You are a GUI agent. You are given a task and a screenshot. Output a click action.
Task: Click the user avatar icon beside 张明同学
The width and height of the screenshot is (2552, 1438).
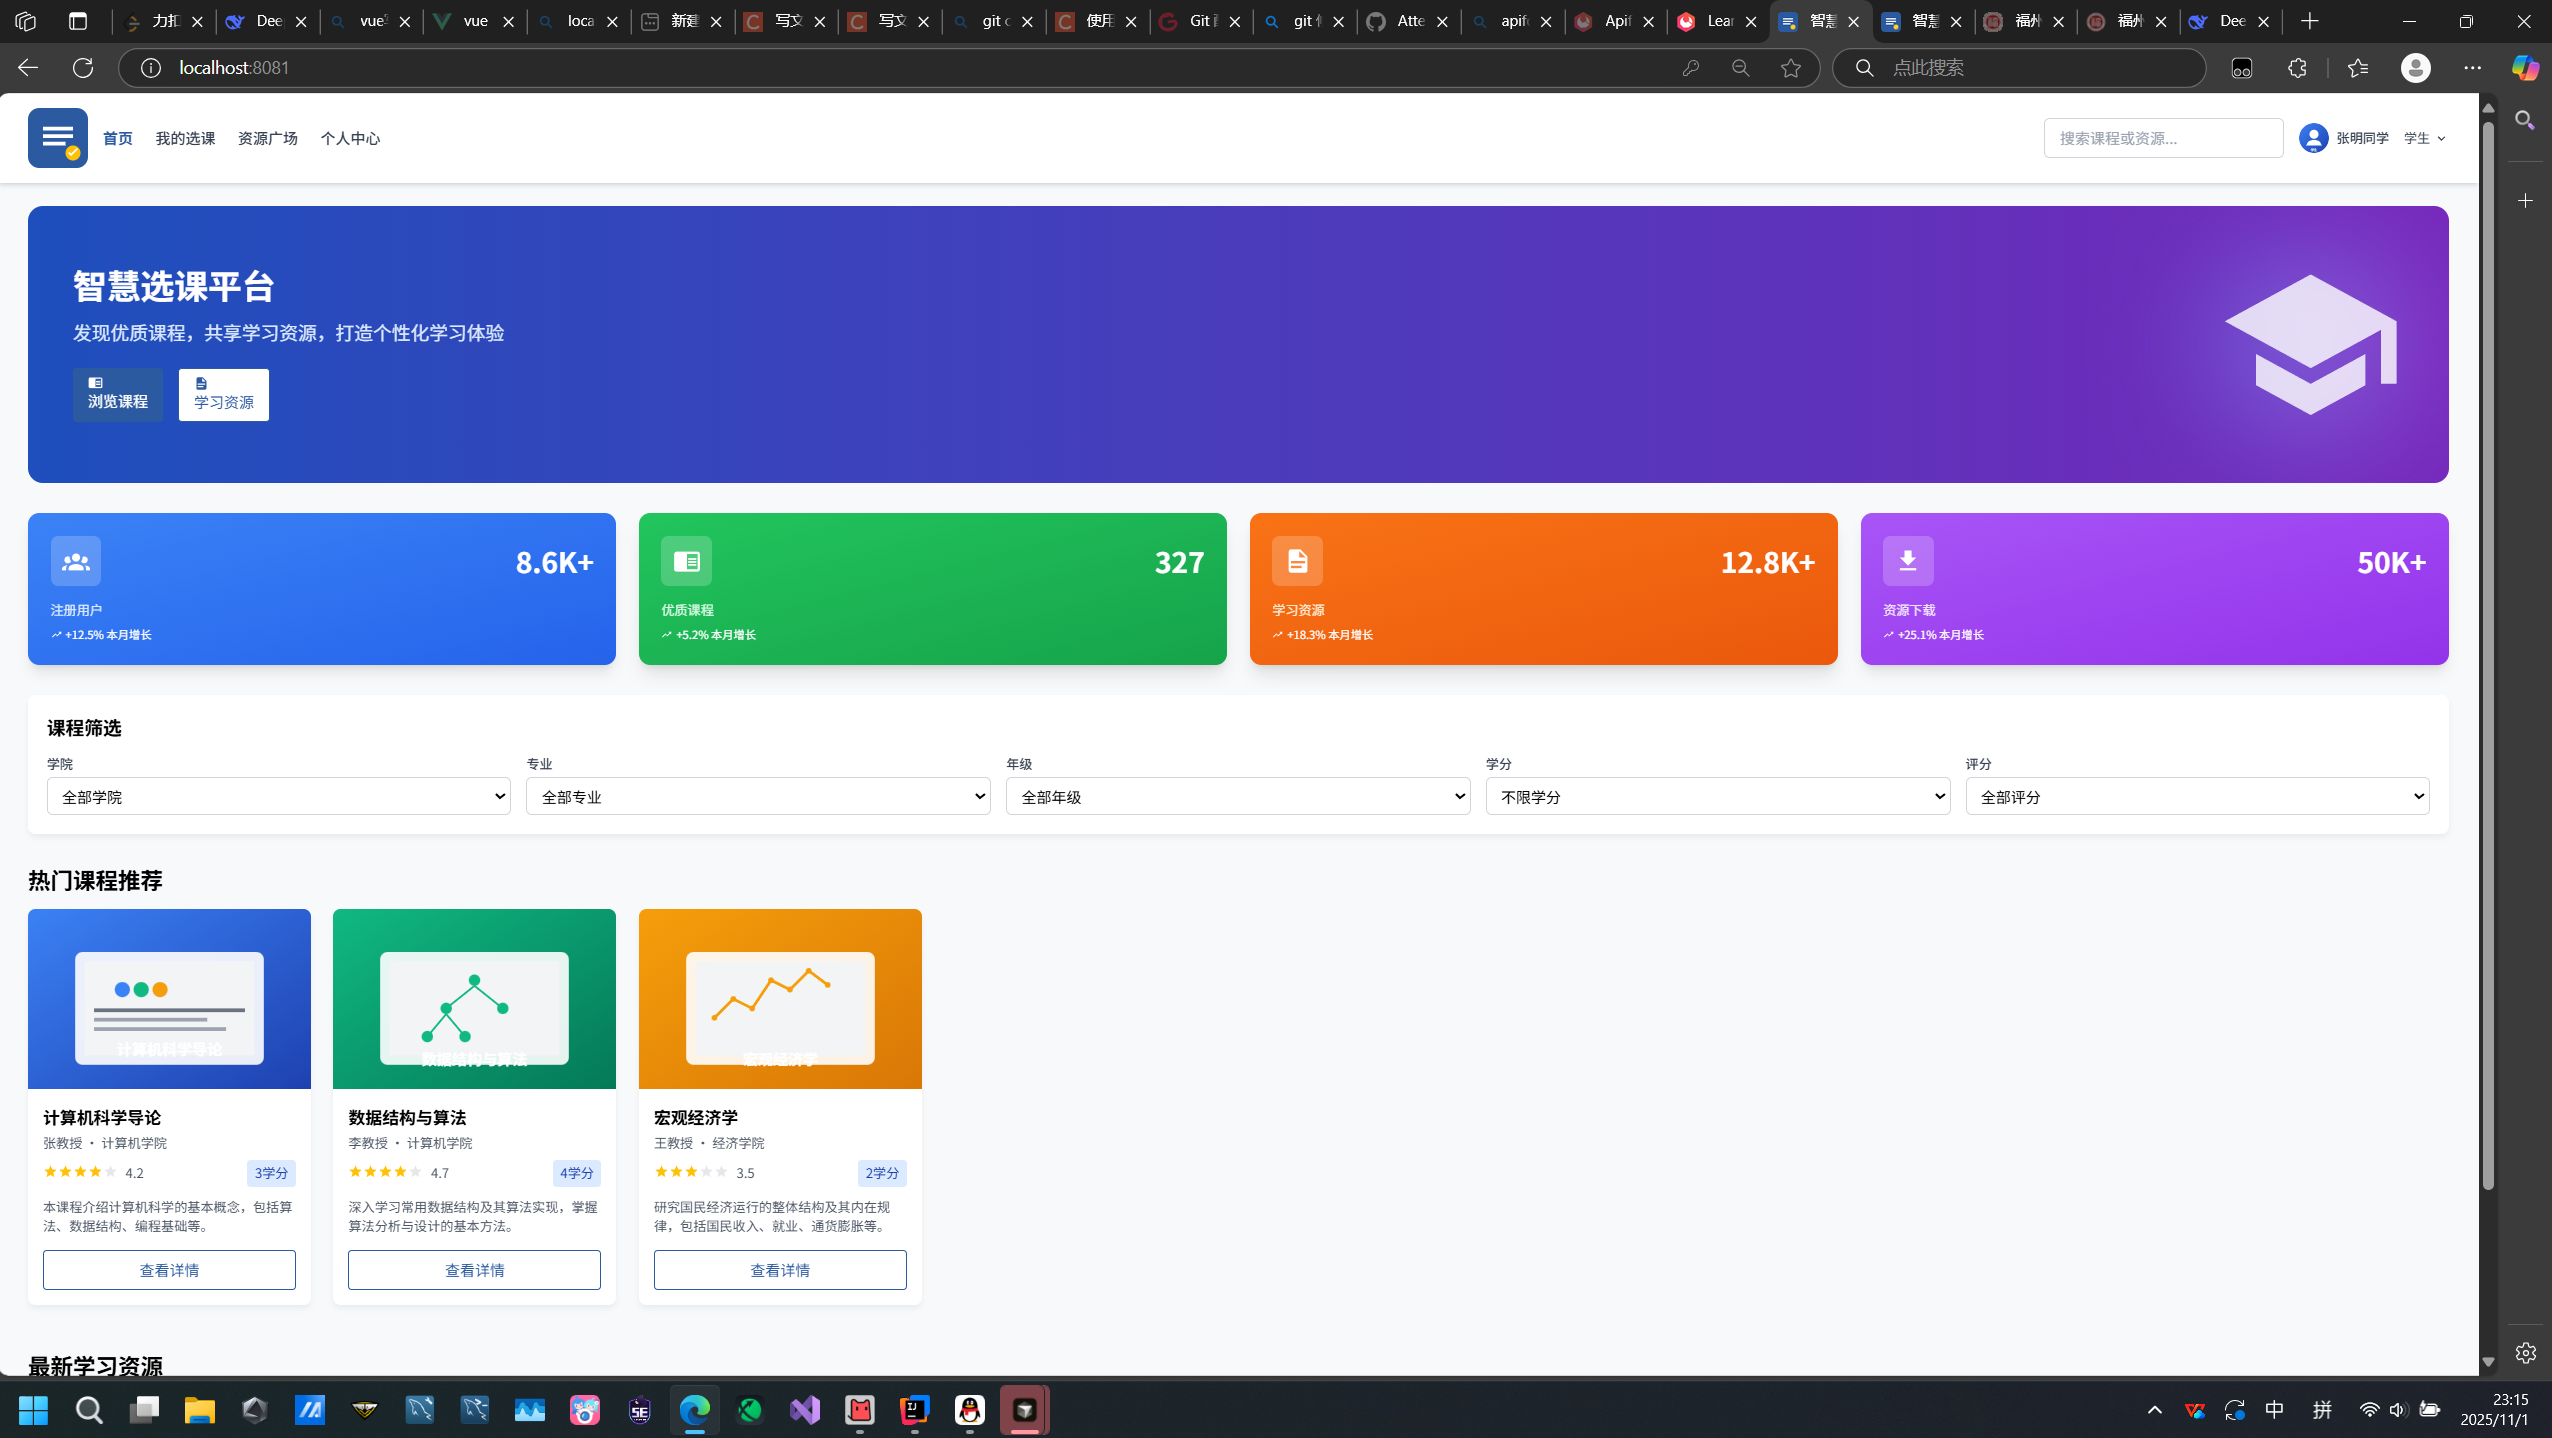[2313, 138]
